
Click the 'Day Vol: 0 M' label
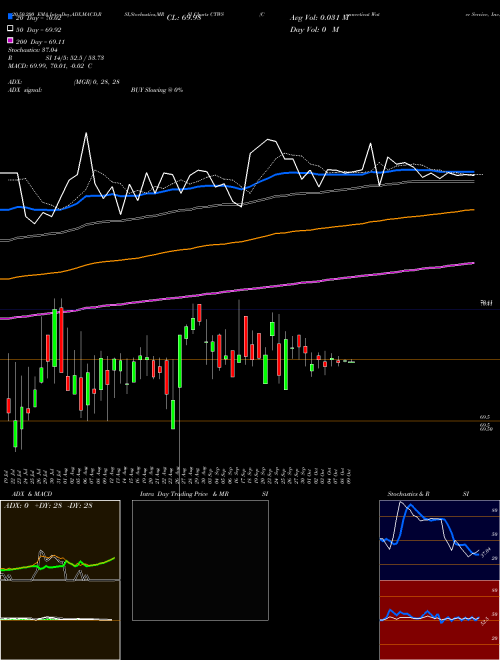pyautogui.click(x=314, y=30)
